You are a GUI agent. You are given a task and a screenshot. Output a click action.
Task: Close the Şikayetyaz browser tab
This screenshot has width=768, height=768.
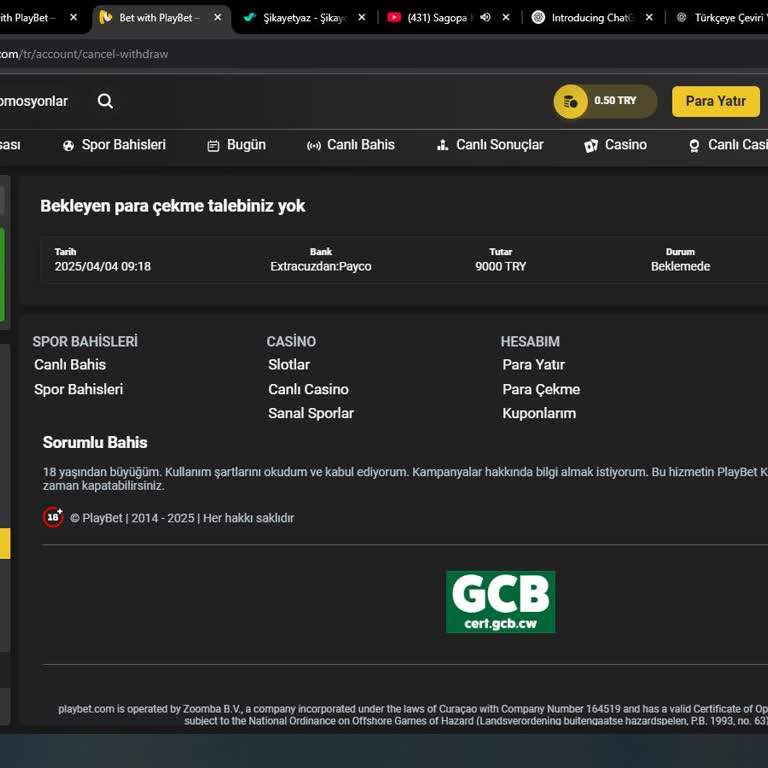(x=361, y=18)
